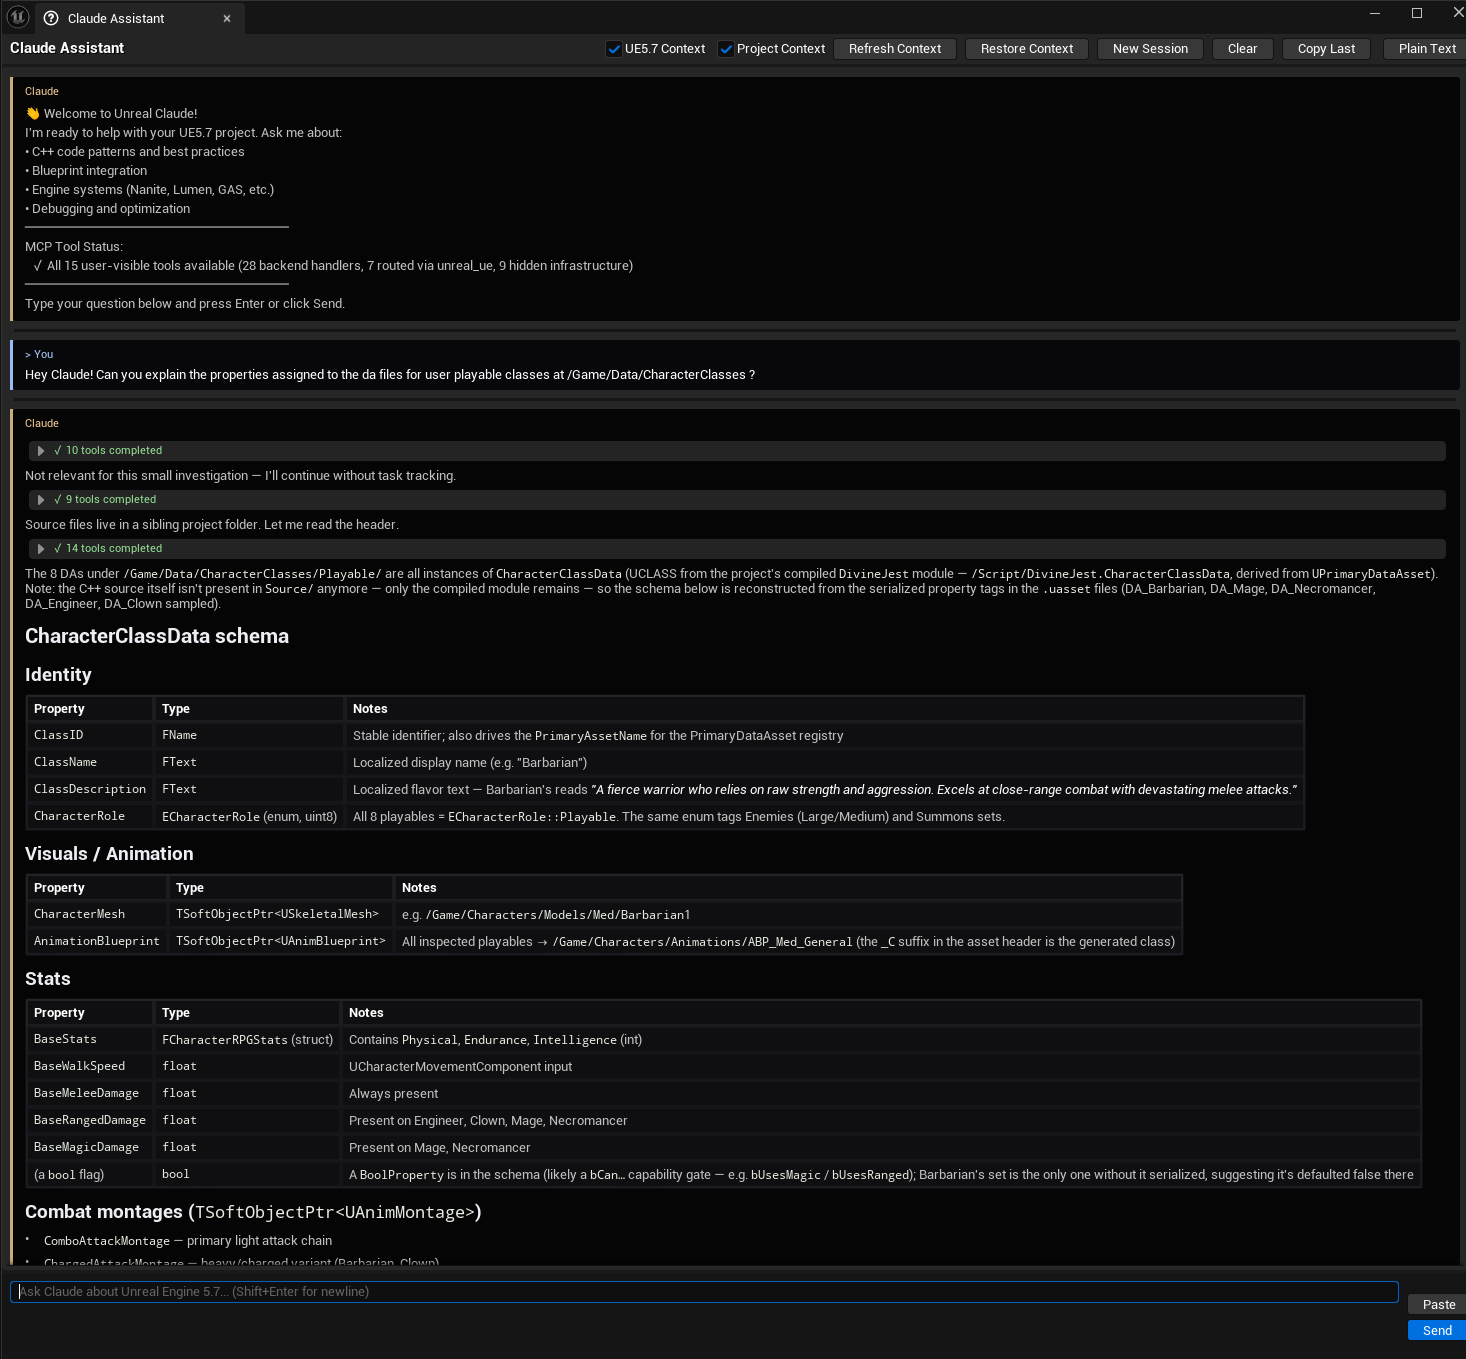Click the Stats section heading
This screenshot has height=1359, width=1466.
pos(48,979)
